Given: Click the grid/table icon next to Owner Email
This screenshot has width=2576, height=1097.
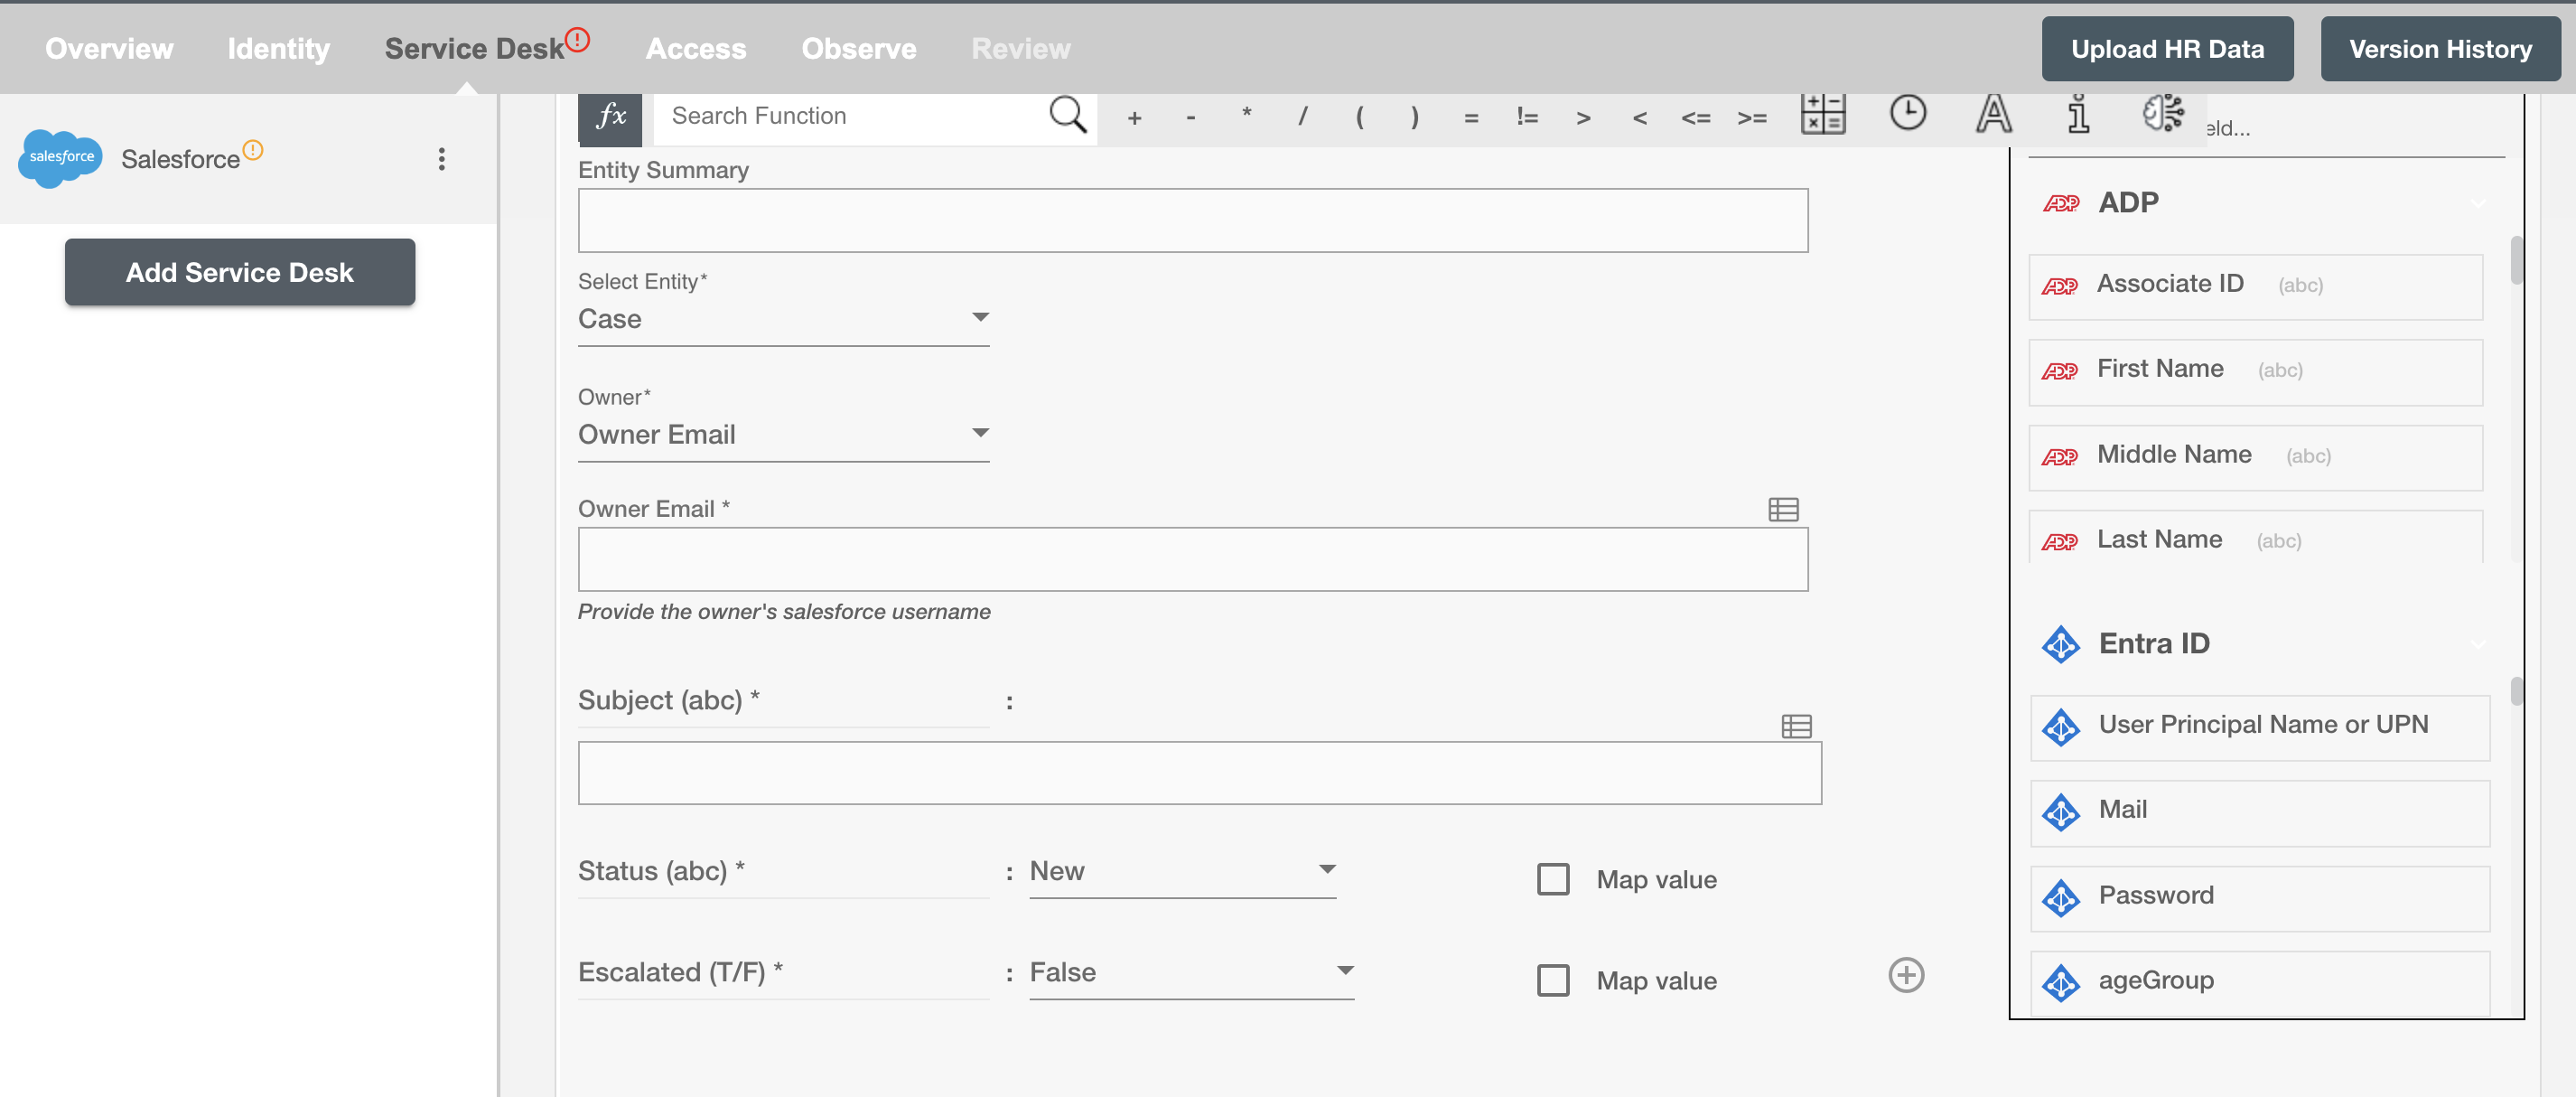Looking at the screenshot, I should tap(1782, 508).
